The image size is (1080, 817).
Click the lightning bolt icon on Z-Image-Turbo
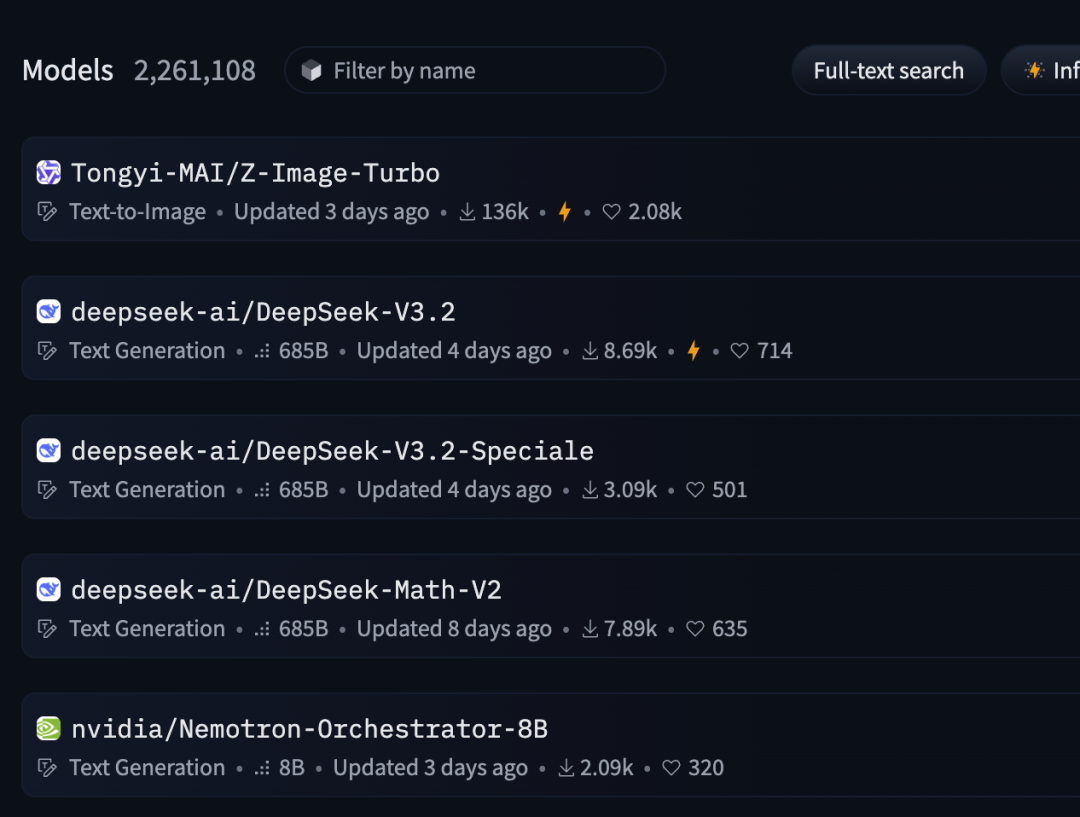[x=564, y=212]
